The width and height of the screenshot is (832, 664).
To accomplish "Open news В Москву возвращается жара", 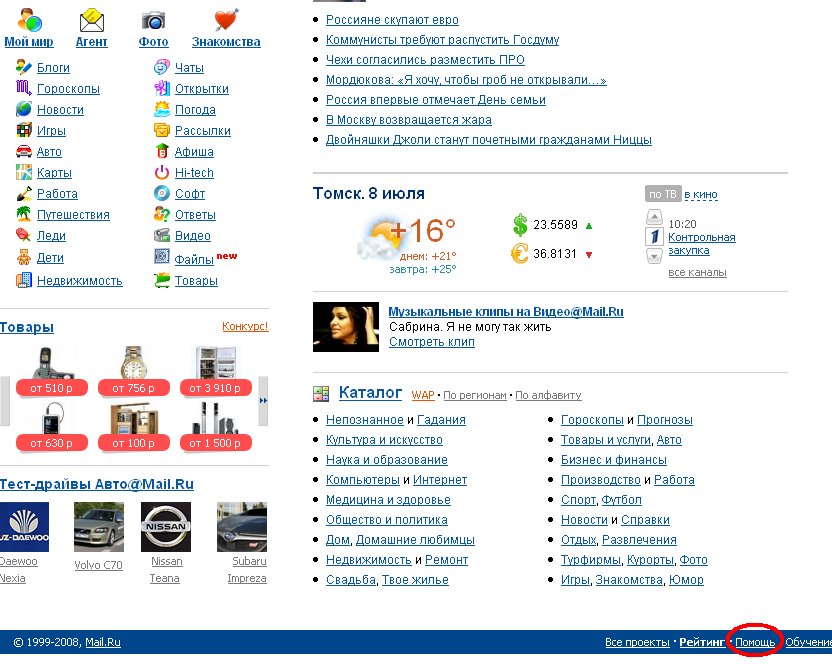I will 409,120.
